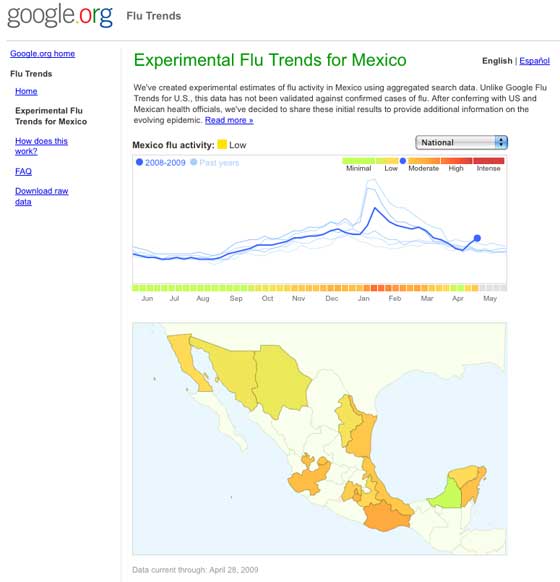560x582 pixels.
Task: Click the green Minimal color swatch
Action: pos(358,161)
